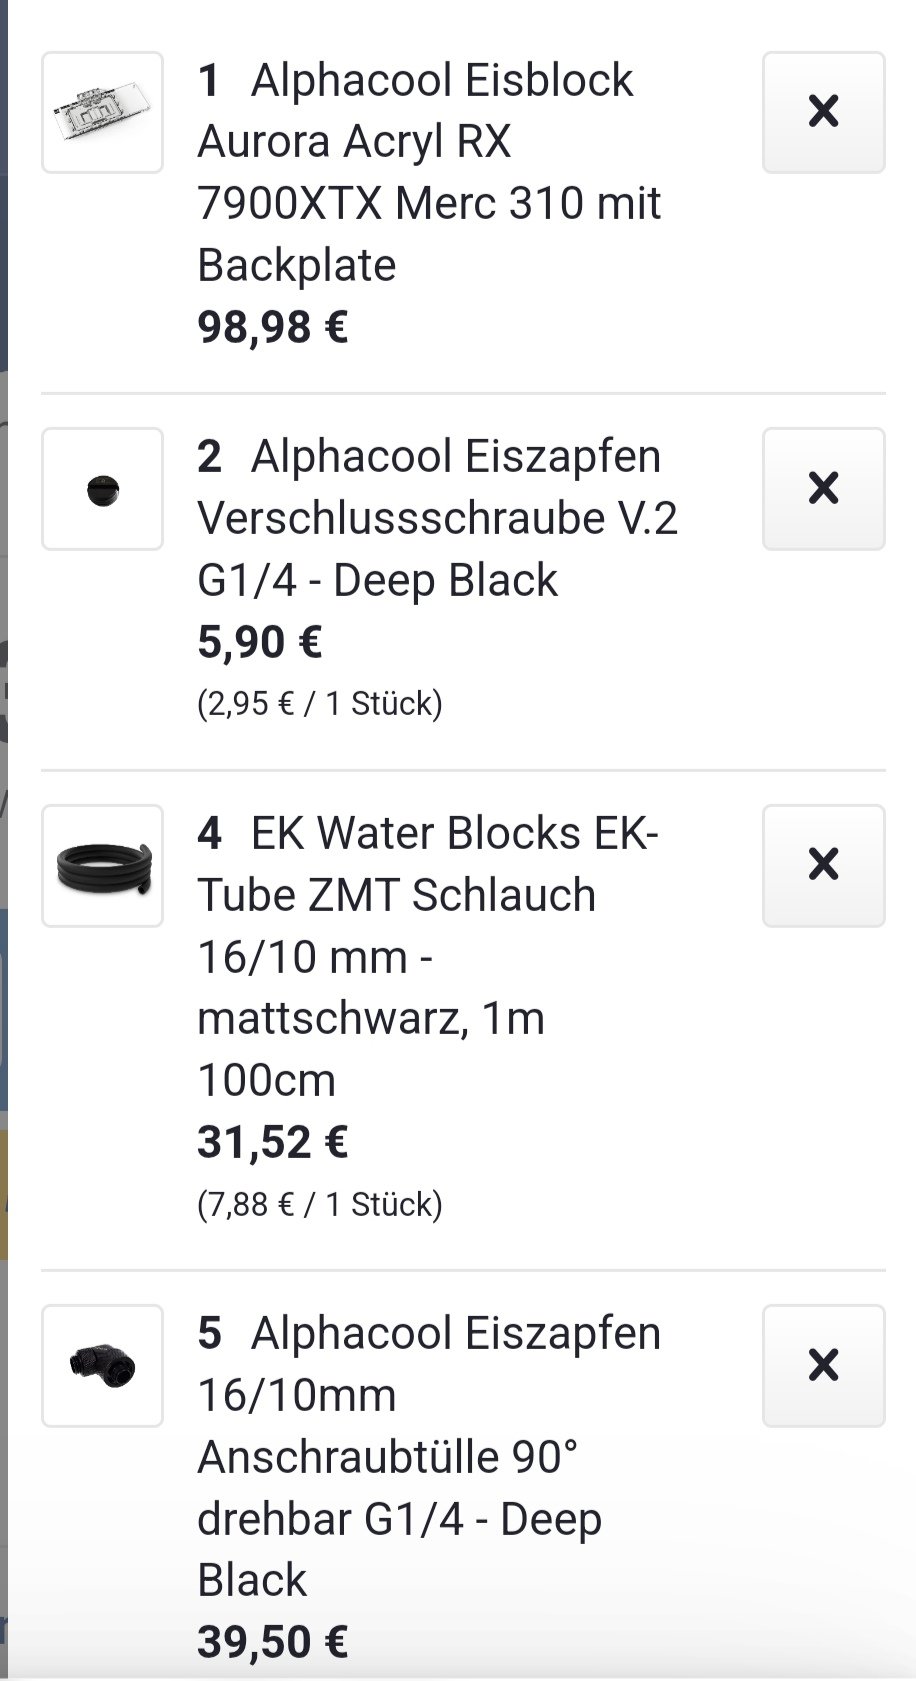
Task: Open the EK-Tube ZMT Schlauch product link
Action: coord(427,956)
